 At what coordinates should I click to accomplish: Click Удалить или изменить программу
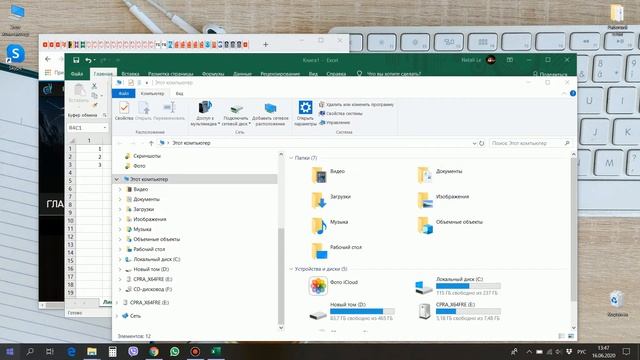(356, 104)
